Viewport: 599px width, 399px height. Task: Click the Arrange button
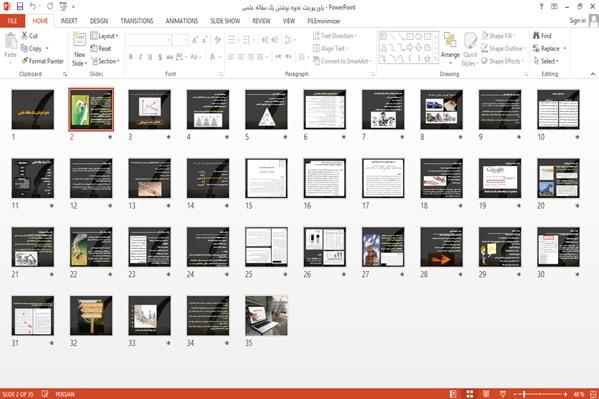tap(450, 48)
